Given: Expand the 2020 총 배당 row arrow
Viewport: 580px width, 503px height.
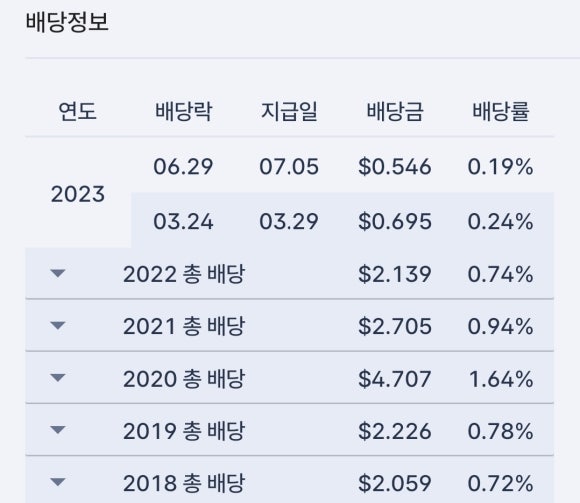Looking at the screenshot, I should point(58,378).
